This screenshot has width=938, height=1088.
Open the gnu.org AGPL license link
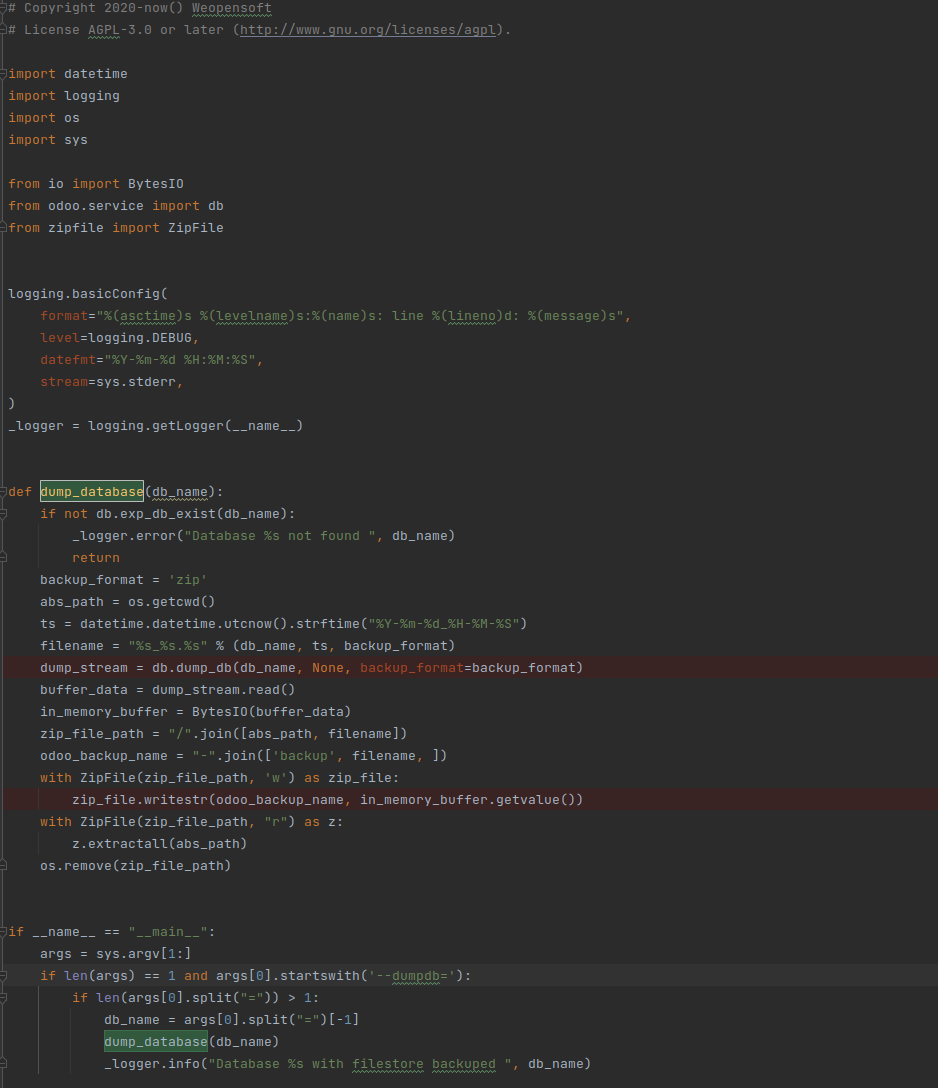pyautogui.click(x=368, y=30)
